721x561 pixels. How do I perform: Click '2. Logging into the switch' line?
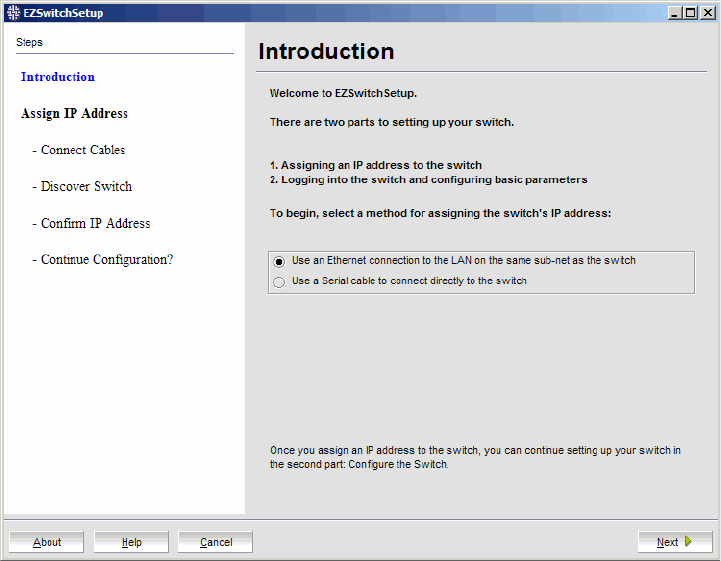point(429,179)
